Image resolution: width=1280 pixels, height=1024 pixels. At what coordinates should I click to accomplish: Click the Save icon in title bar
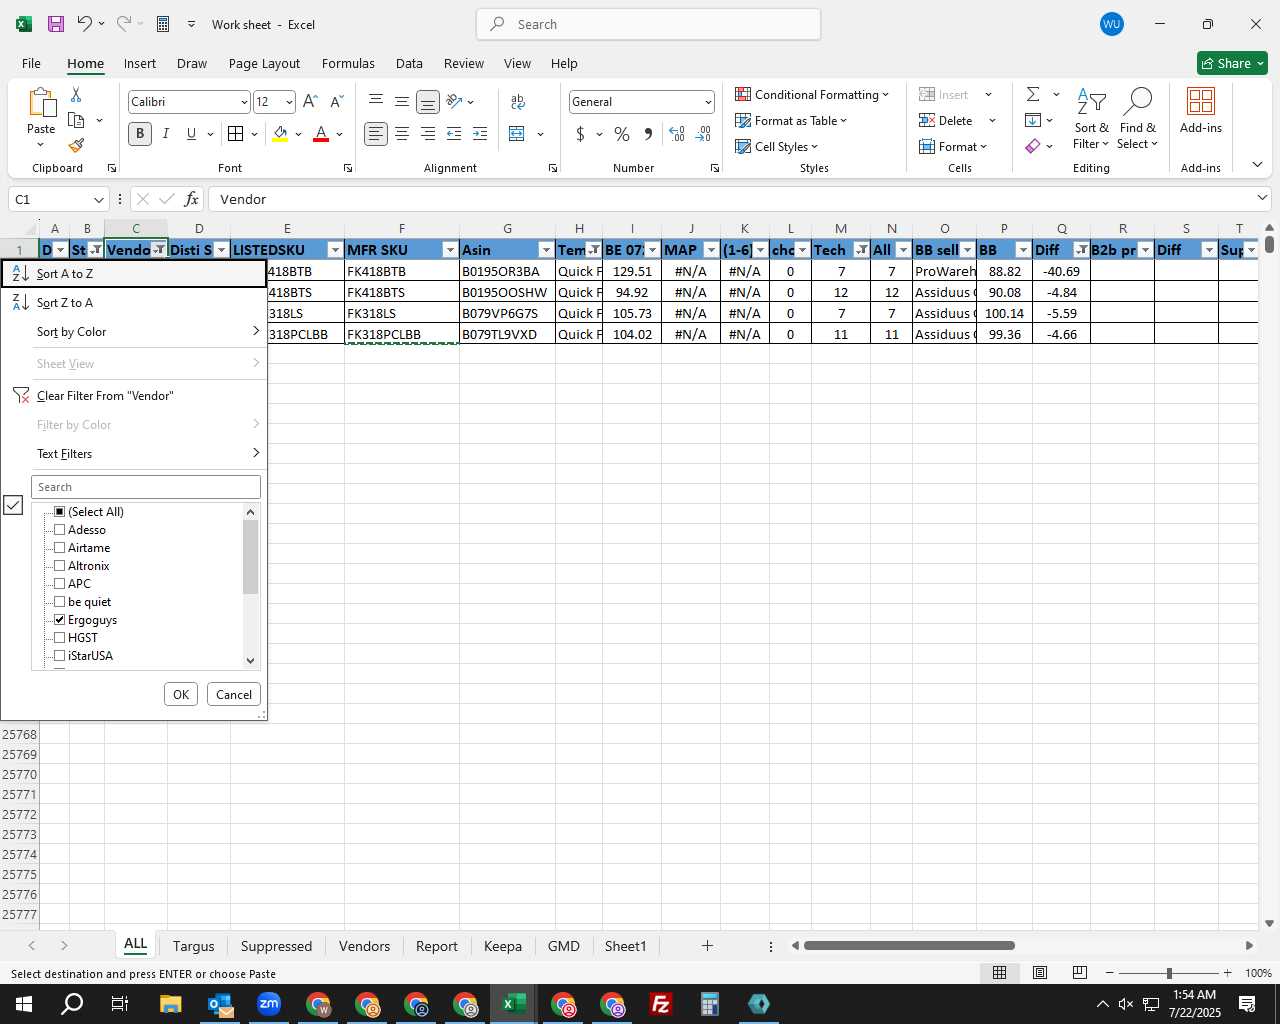[56, 24]
